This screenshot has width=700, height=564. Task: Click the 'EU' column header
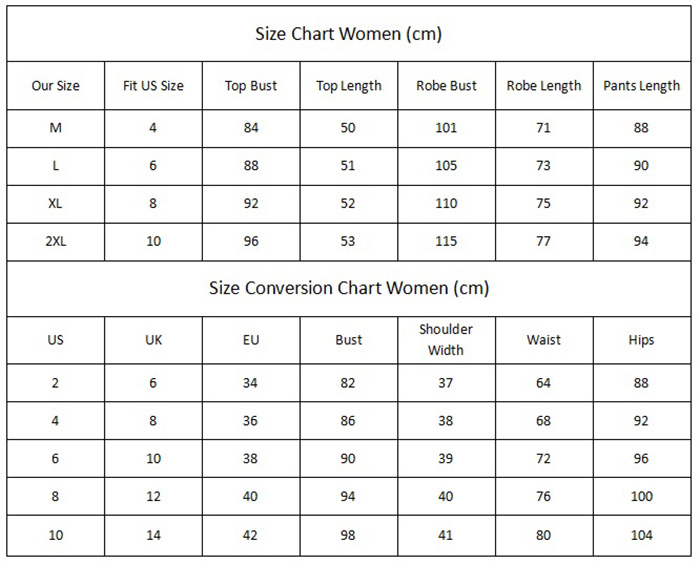pos(251,340)
